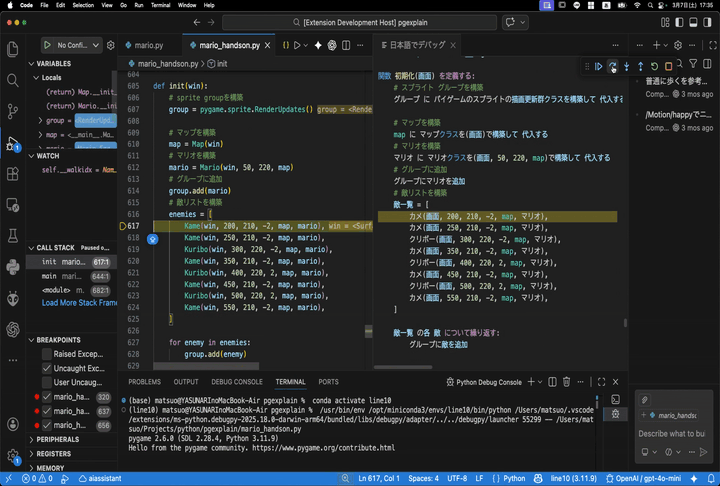Collapse the VARIABLES section

[54, 63]
